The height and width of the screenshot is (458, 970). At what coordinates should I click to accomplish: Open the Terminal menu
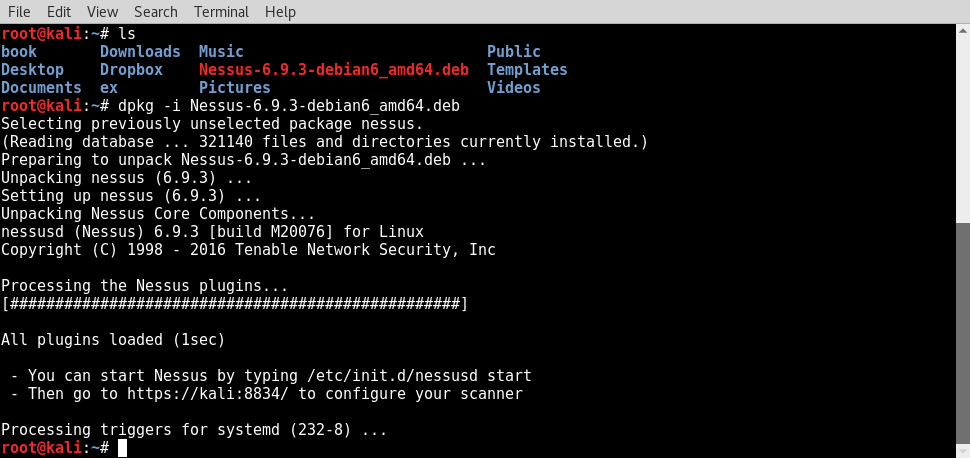coord(221,12)
